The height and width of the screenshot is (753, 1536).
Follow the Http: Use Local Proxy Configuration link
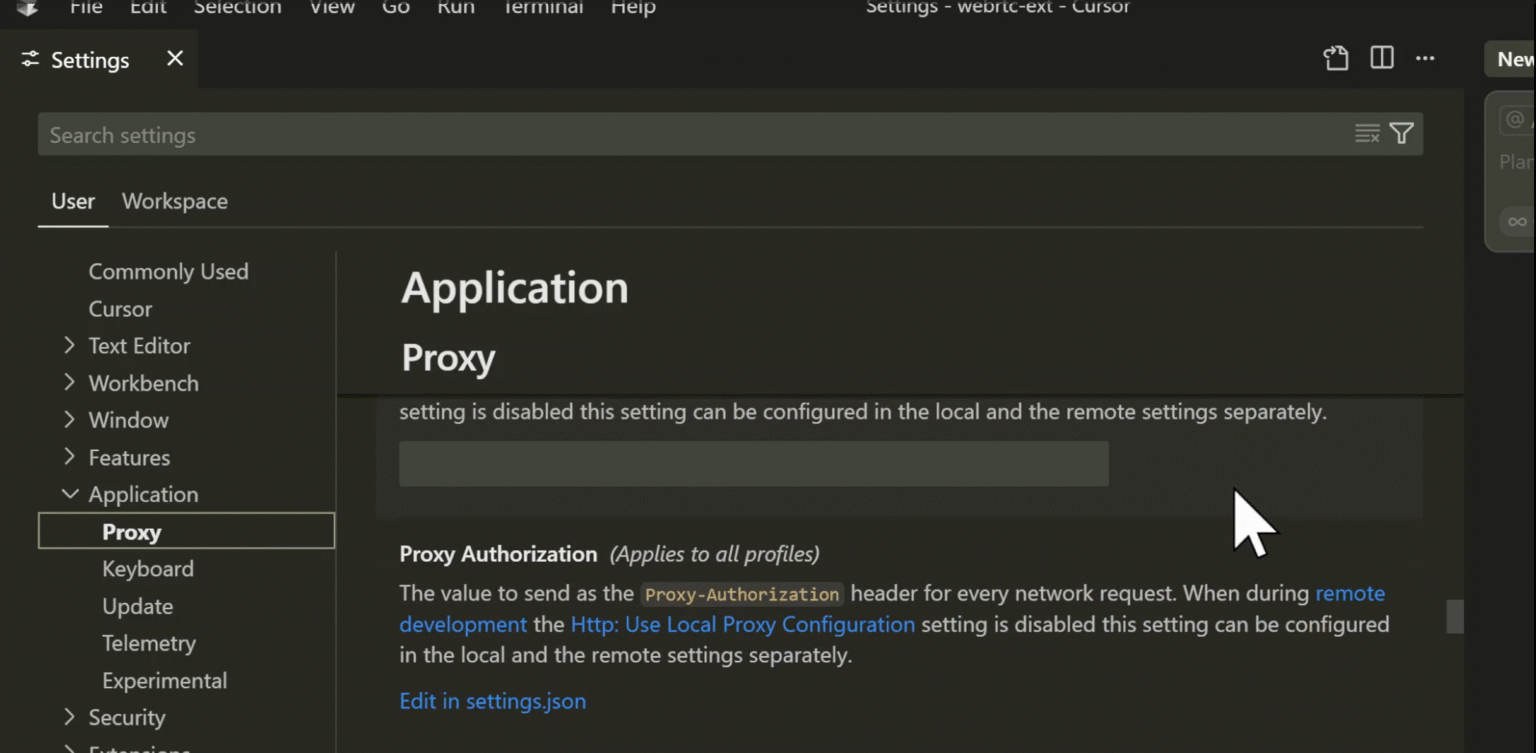(742, 625)
